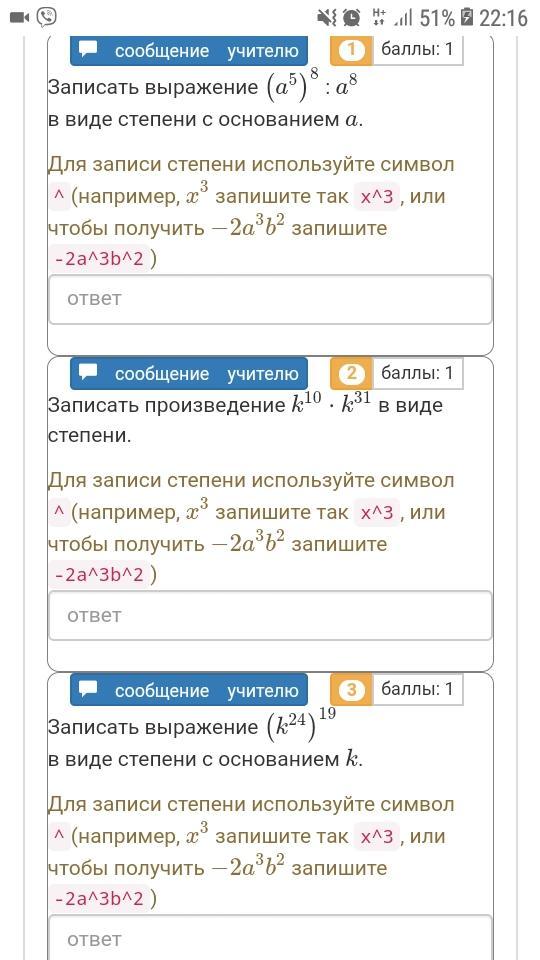This screenshot has width=540, height=960.
Task: Tap the Viber notification icon
Action: [47, 18]
